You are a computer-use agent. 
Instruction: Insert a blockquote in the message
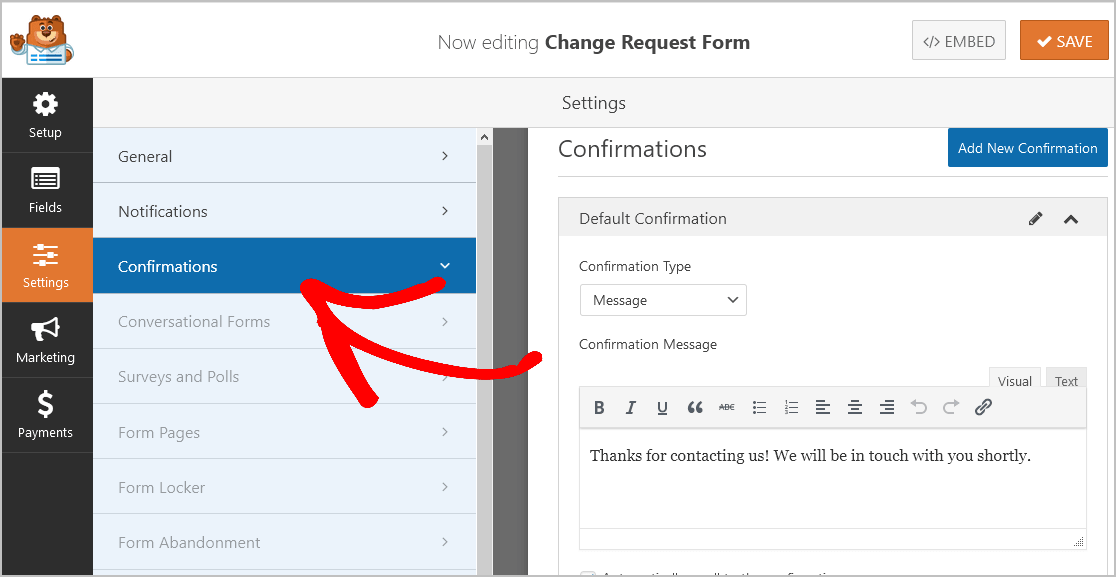pyautogui.click(x=695, y=408)
